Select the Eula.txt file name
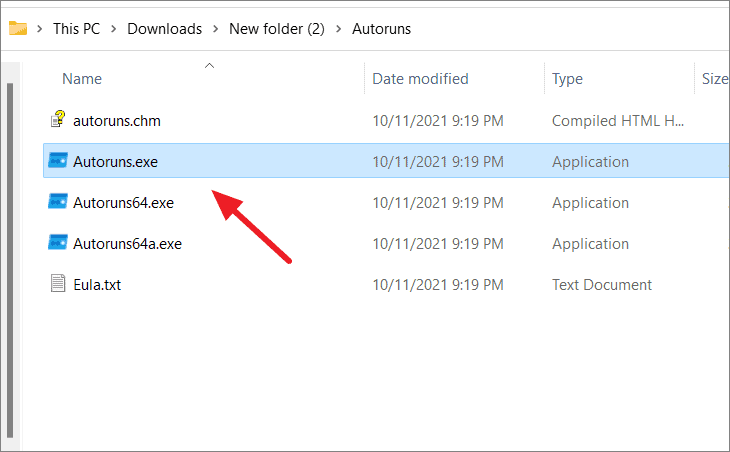 pyautogui.click(x=97, y=284)
